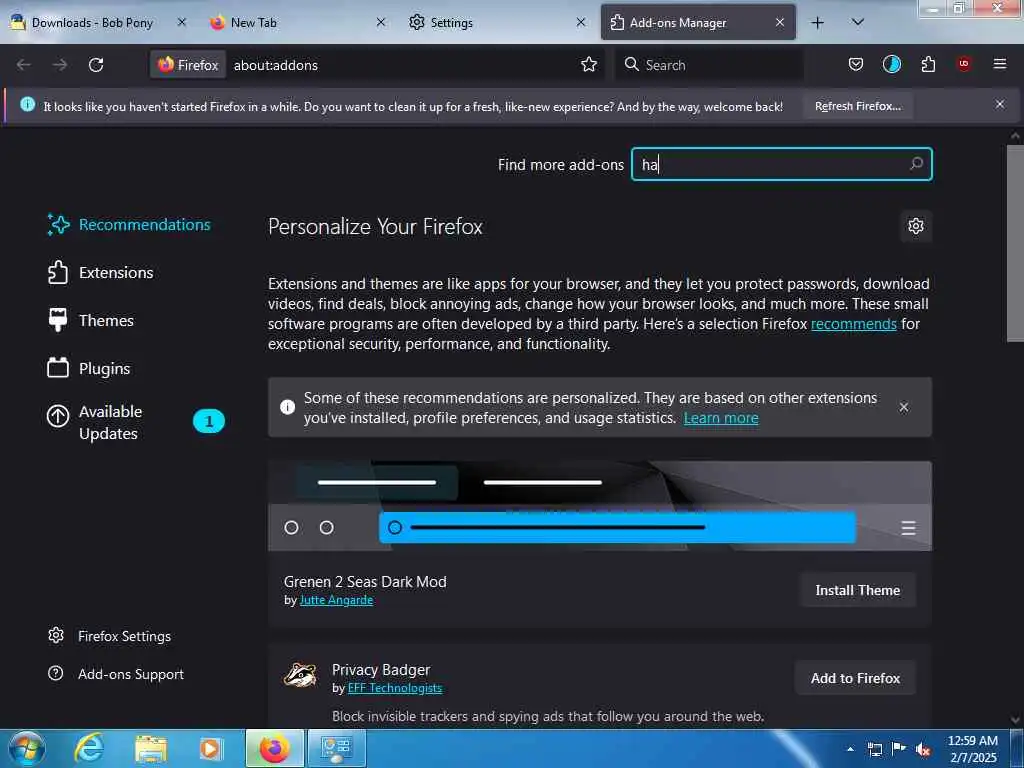Add Privacy Badger to Firefox

click(x=855, y=679)
